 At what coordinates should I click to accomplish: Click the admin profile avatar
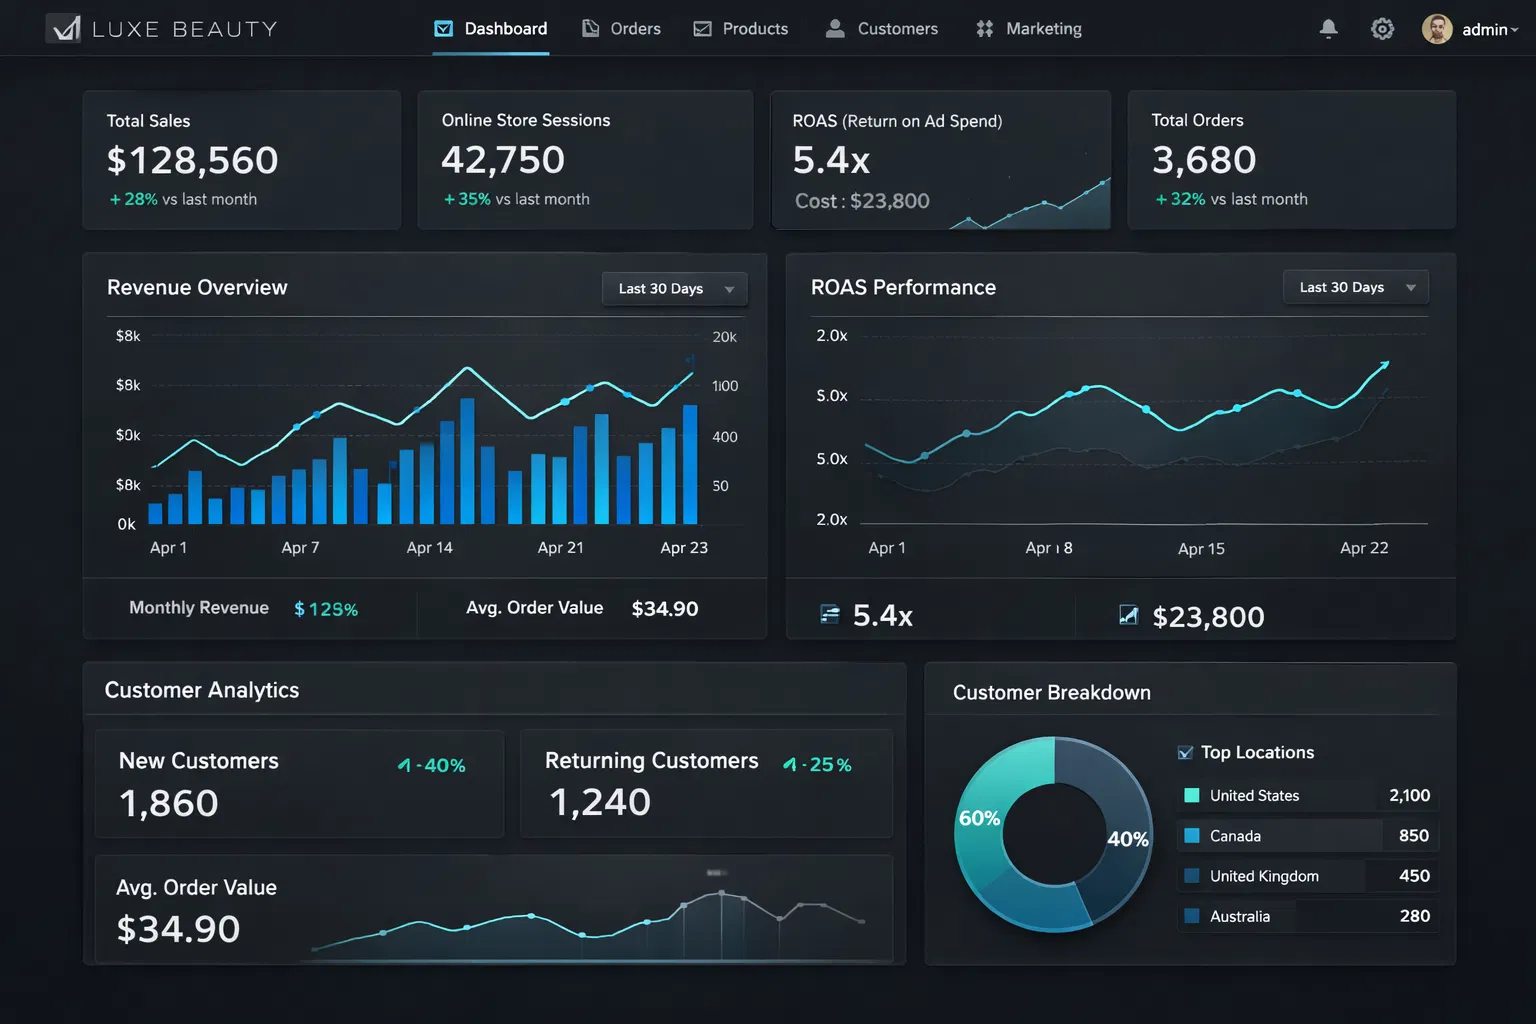pyautogui.click(x=1437, y=29)
